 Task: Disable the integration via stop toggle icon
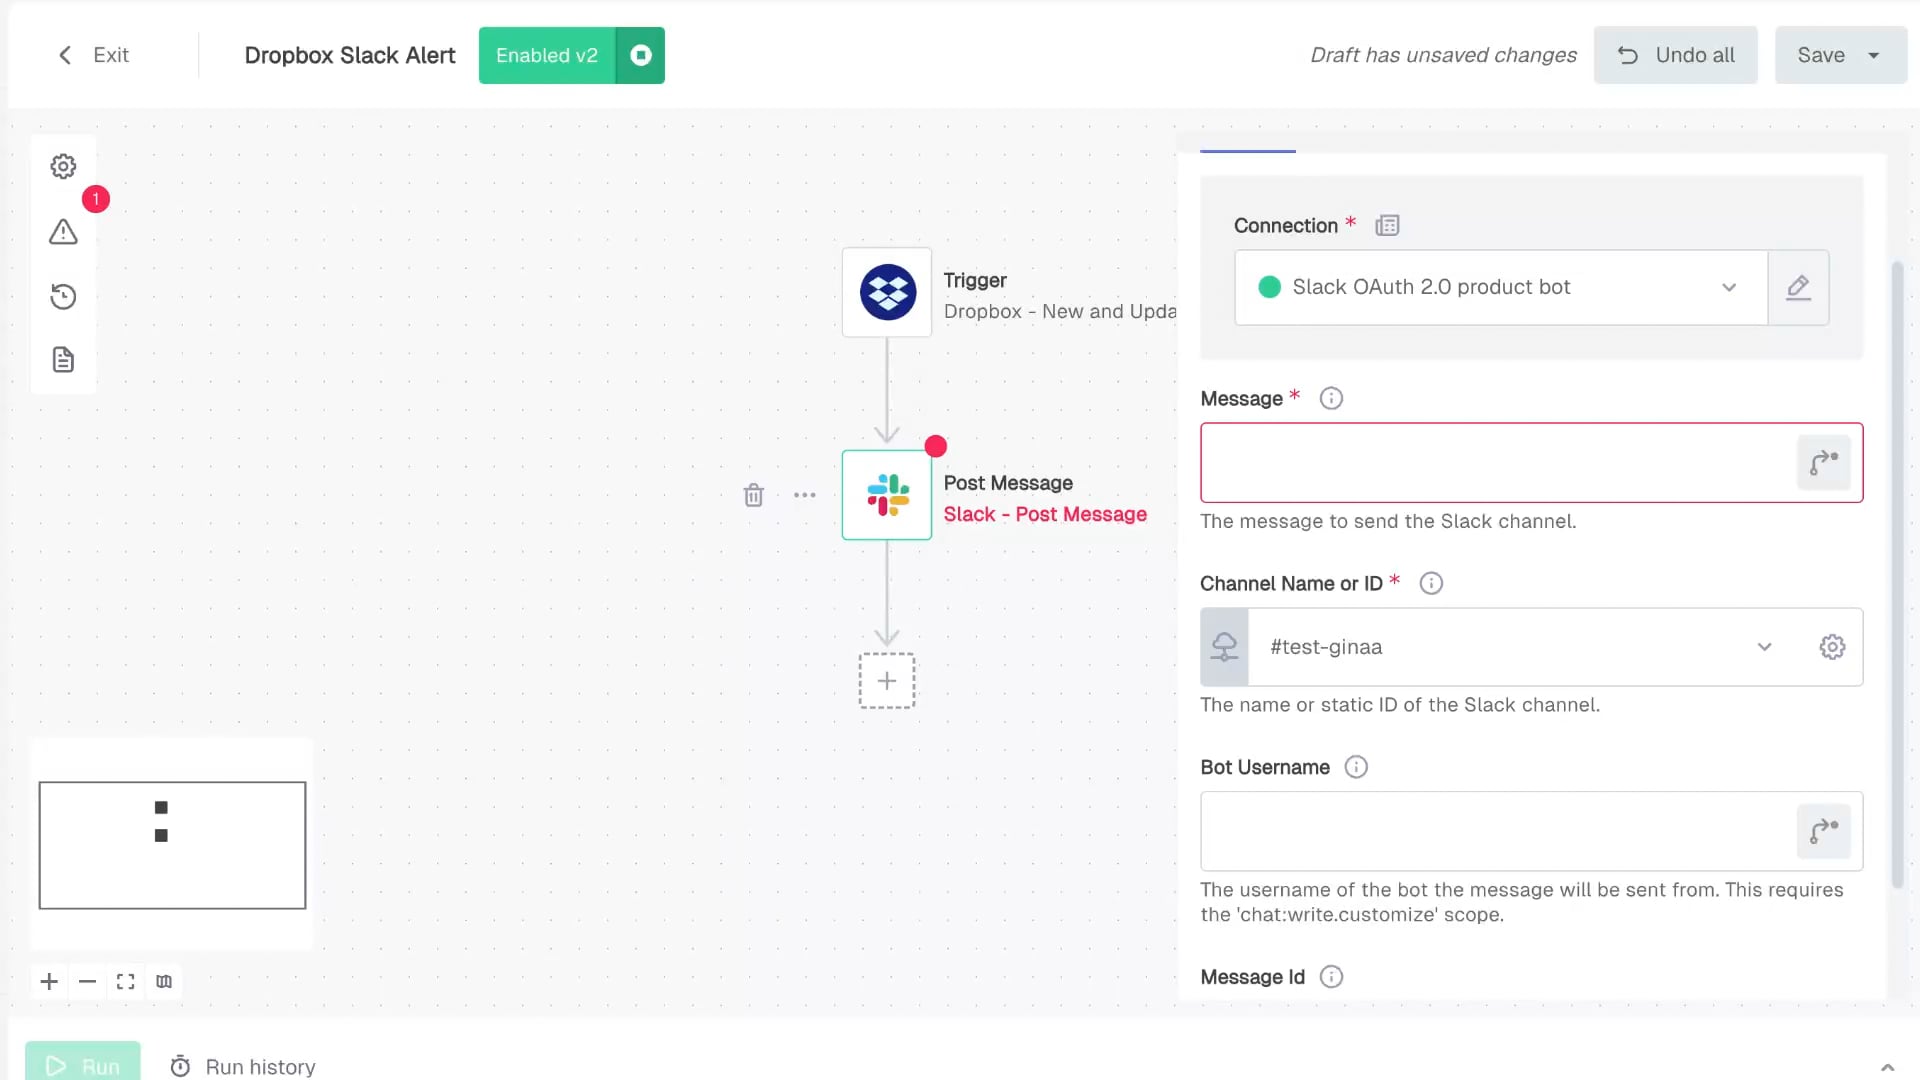641,56
